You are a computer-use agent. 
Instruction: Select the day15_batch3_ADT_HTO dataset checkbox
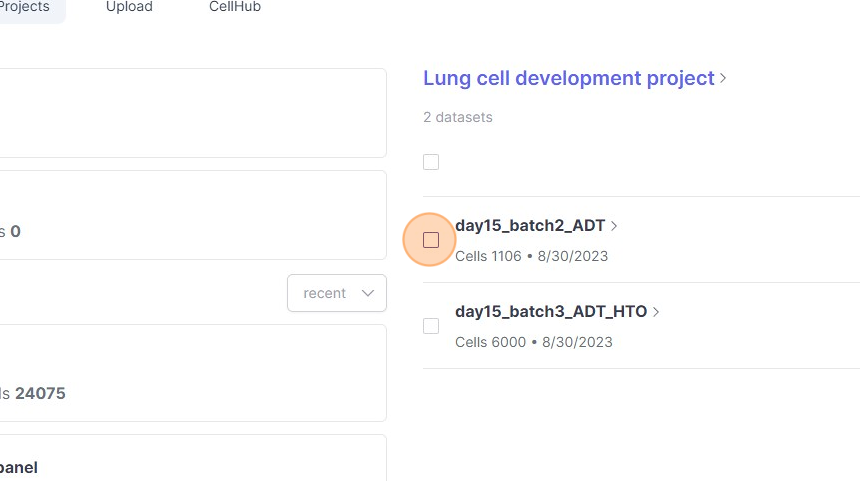[x=431, y=326]
